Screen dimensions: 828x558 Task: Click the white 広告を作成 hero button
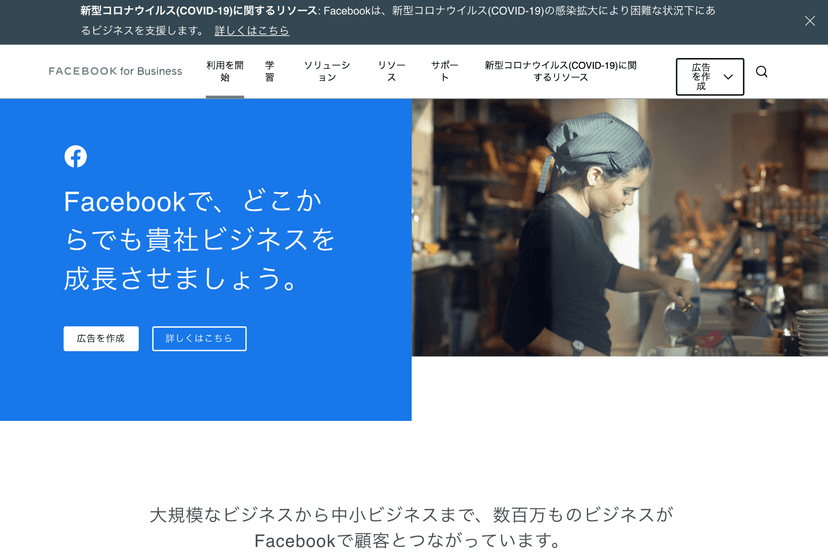(101, 338)
